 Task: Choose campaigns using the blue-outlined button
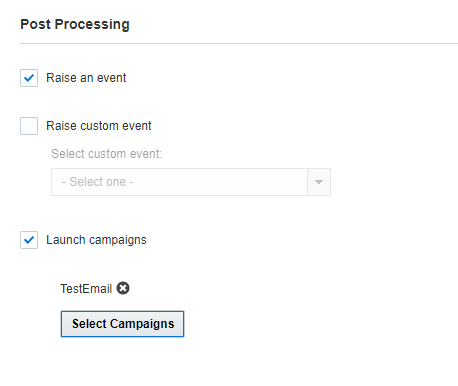coord(122,324)
